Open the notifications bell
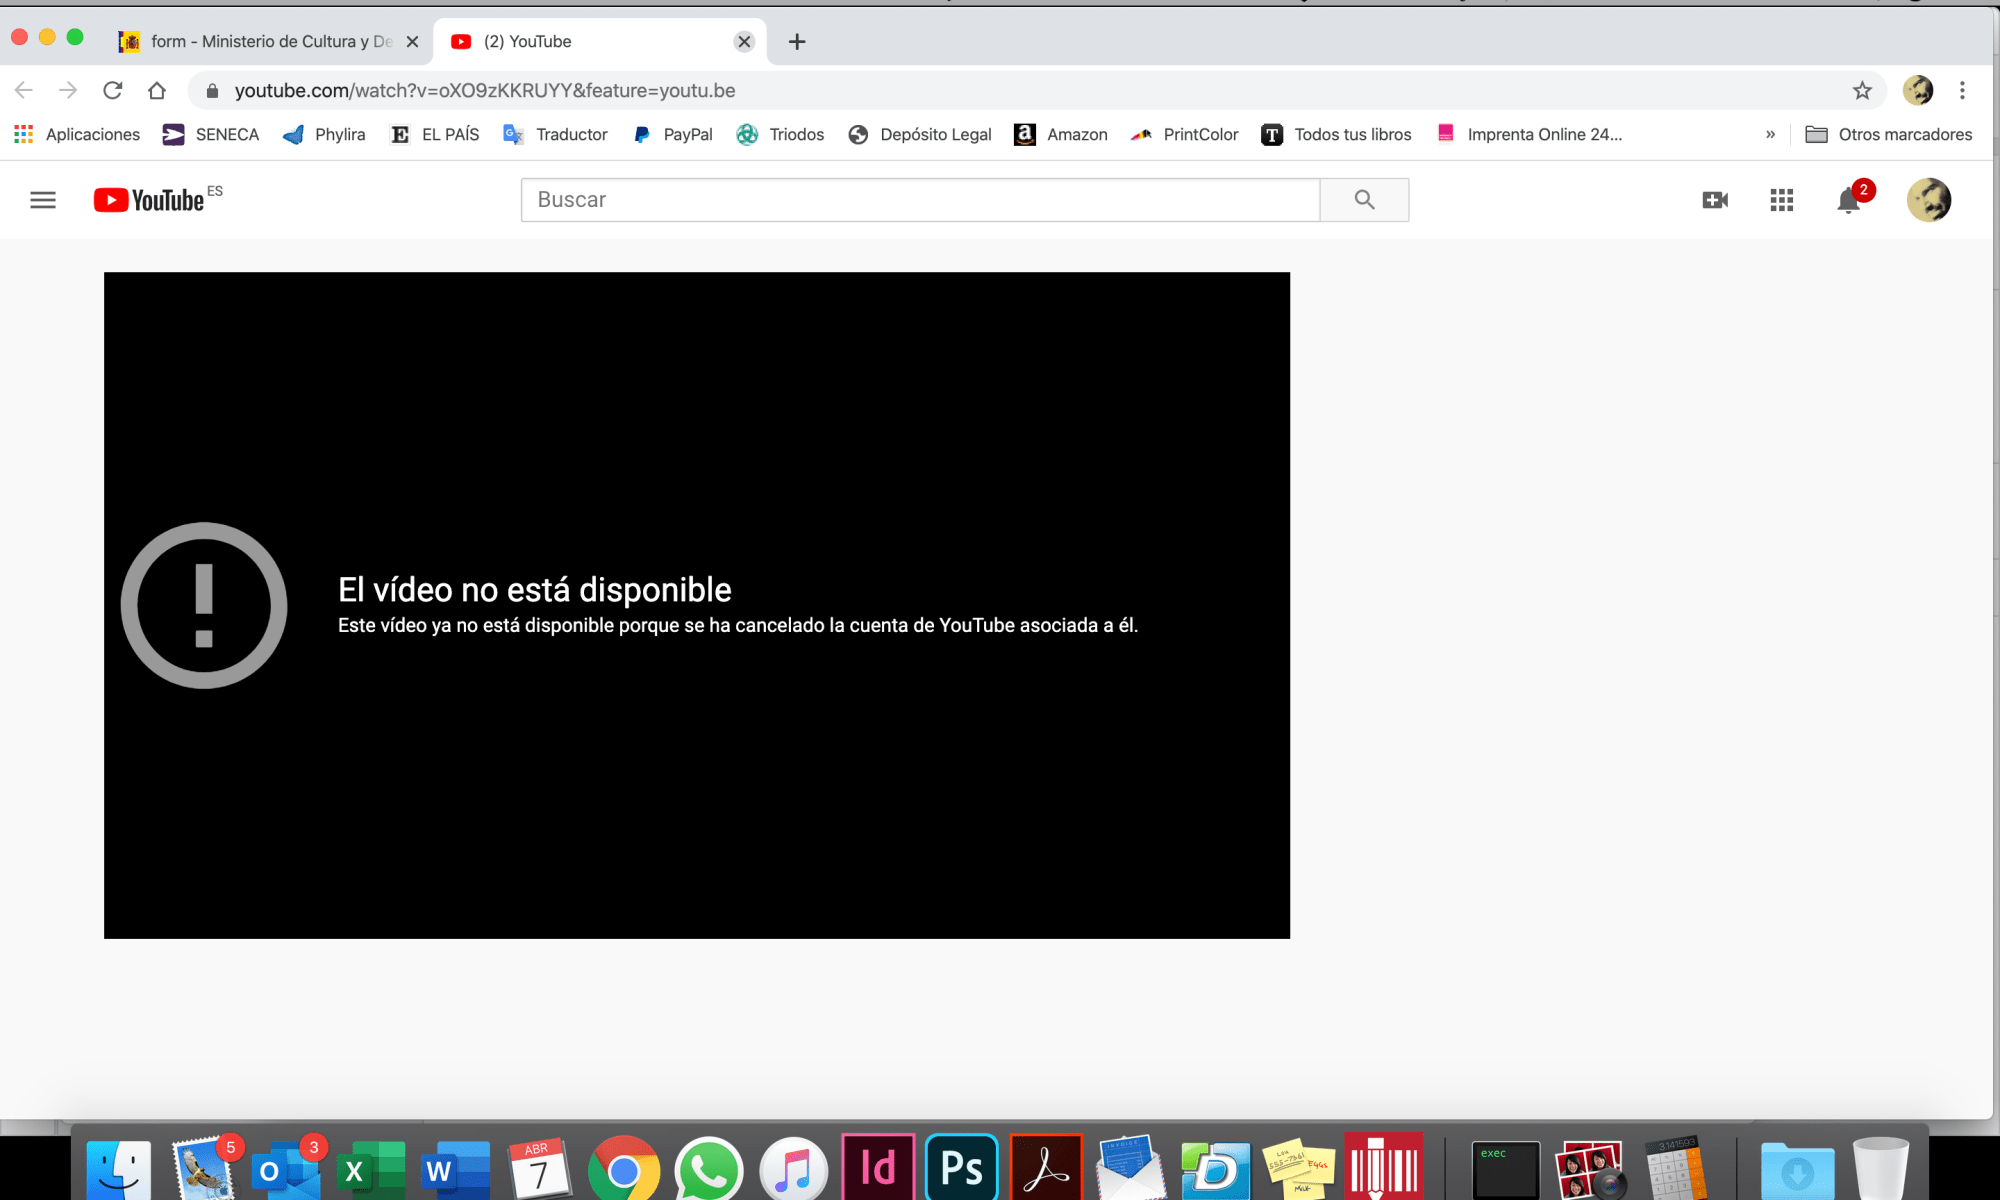 click(1848, 201)
